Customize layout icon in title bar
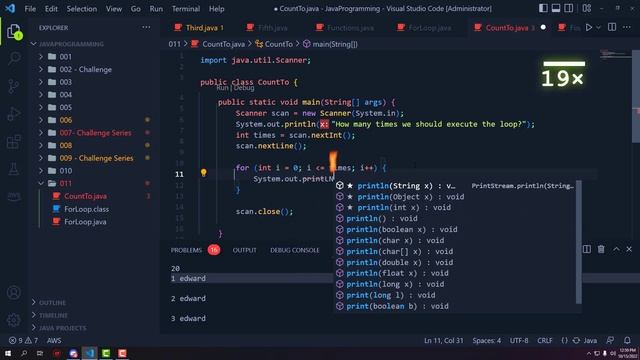This screenshot has height=360, width=640. click(587, 8)
